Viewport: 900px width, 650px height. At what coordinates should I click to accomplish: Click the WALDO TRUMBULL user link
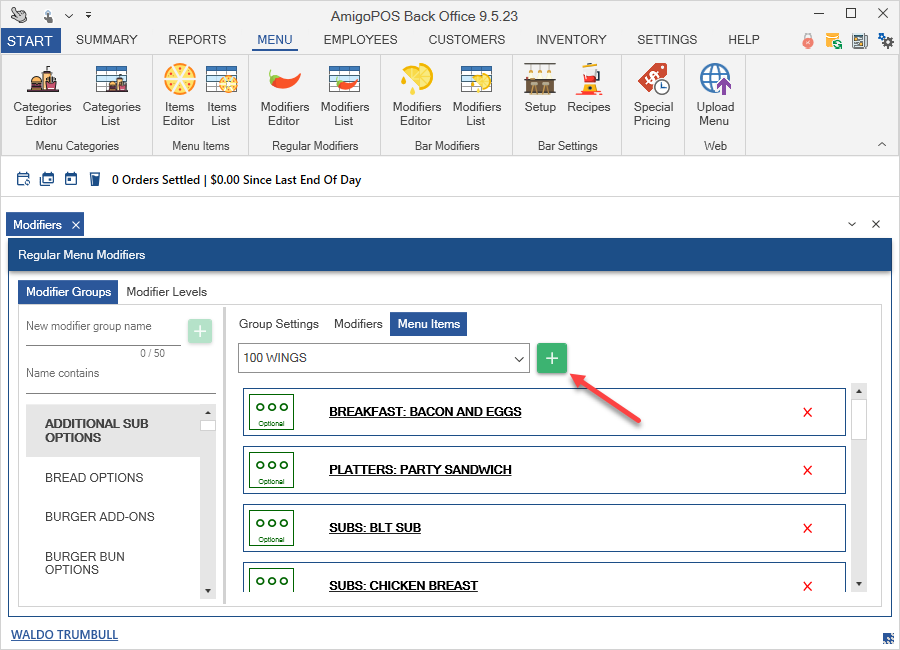[62, 635]
